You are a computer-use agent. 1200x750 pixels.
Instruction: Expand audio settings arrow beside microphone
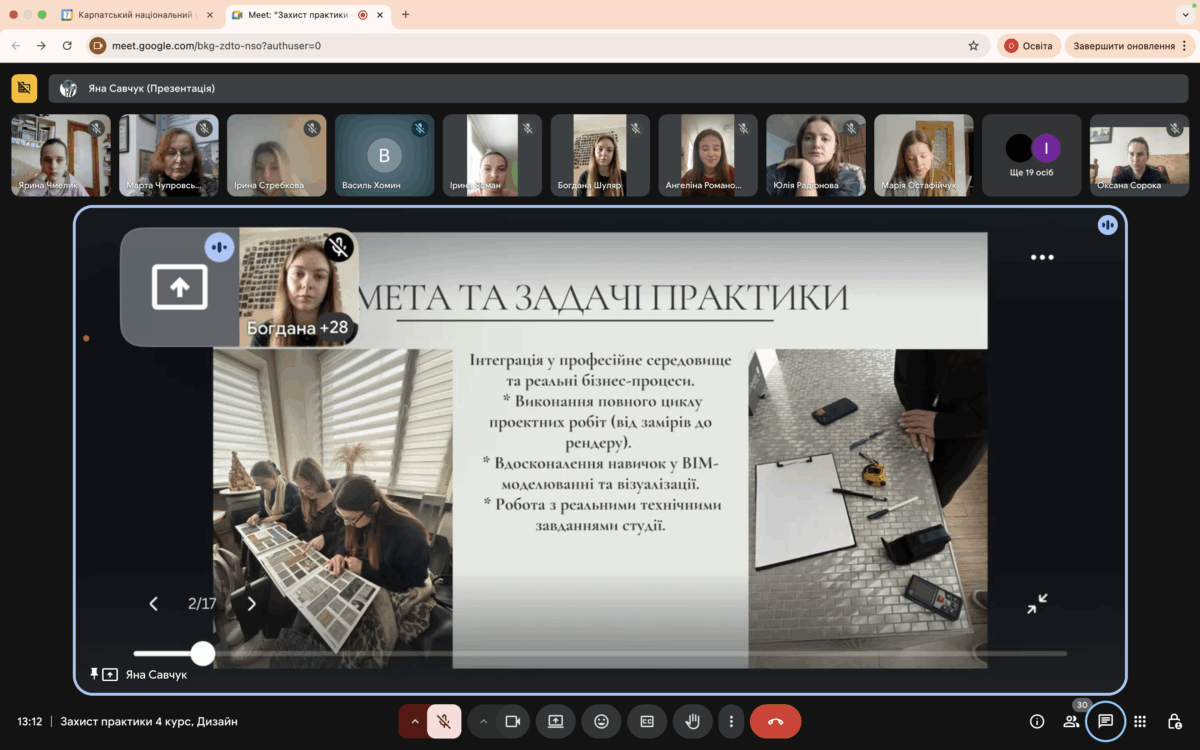tap(414, 721)
